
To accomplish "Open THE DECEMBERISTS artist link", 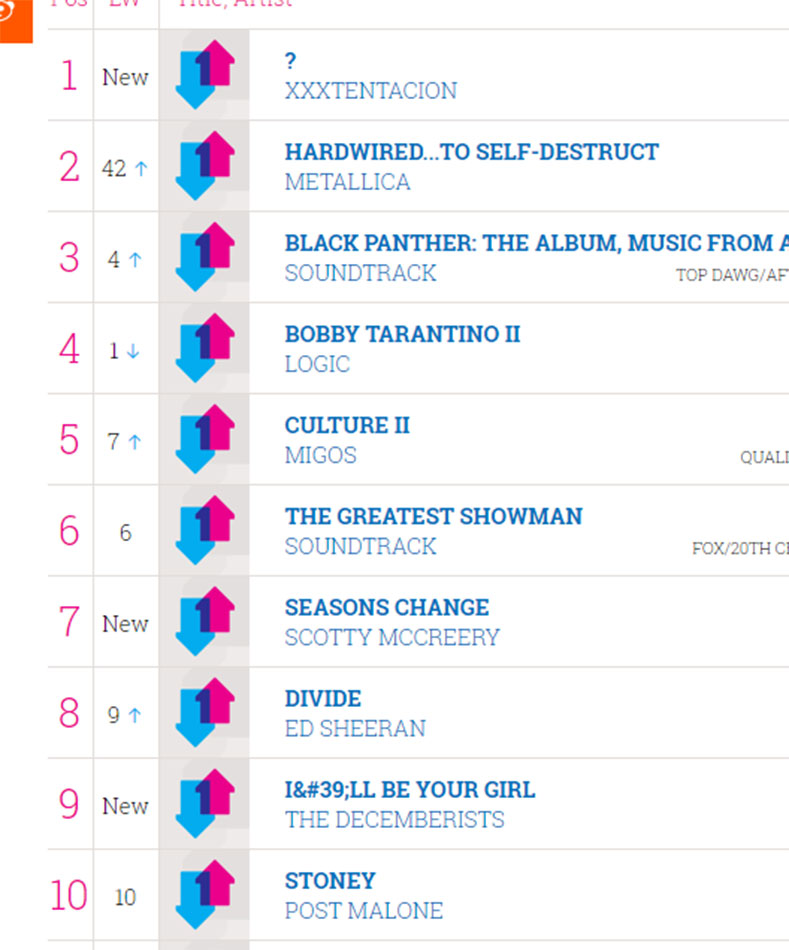I will [394, 820].
